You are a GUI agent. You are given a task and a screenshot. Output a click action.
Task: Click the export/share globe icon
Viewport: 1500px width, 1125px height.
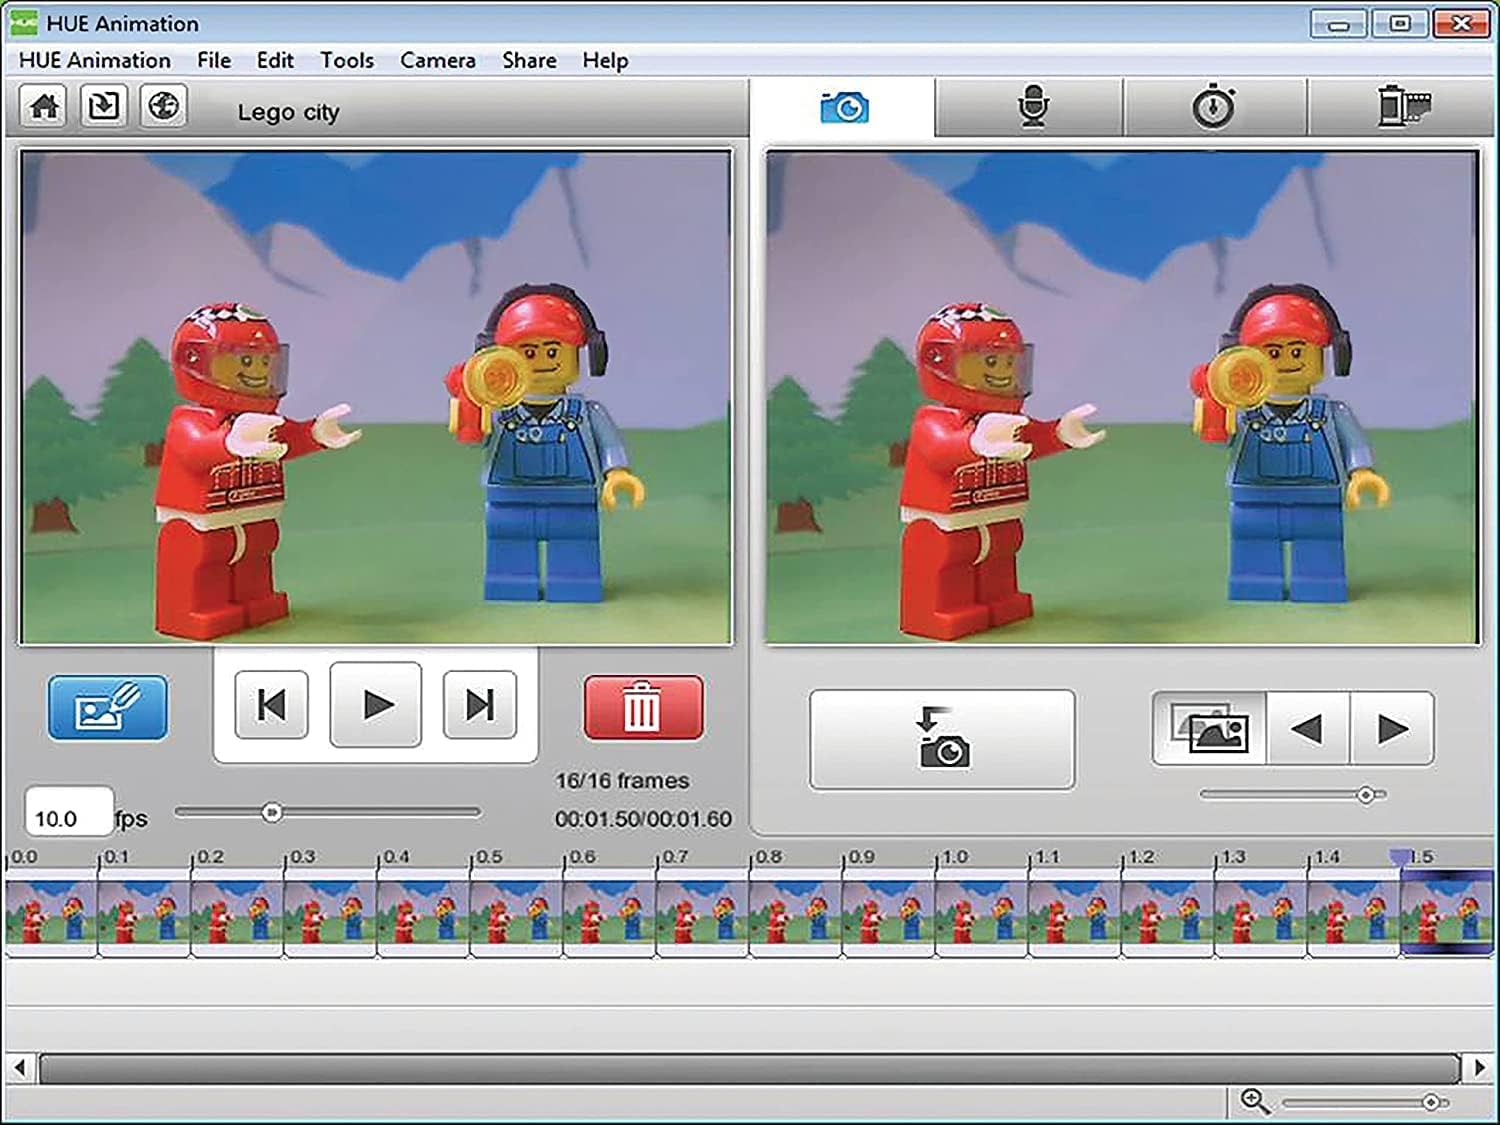pos(163,104)
